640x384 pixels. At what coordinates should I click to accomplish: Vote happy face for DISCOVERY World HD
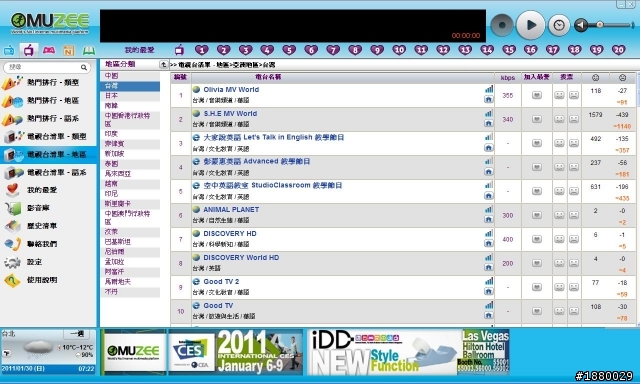(559, 264)
